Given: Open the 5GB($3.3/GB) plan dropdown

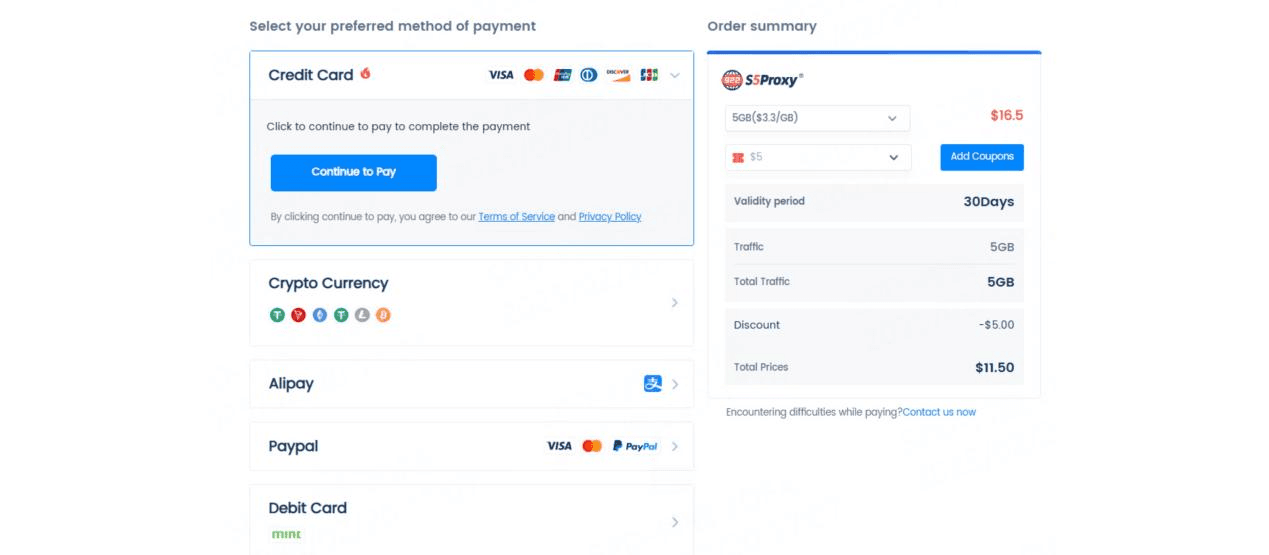Looking at the screenshot, I should pyautogui.click(x=817, y=118).
